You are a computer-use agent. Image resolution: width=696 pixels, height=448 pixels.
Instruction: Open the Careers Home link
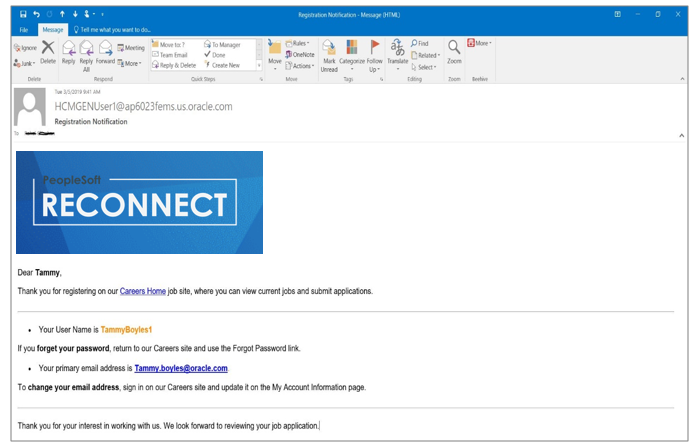click(142, 291)
